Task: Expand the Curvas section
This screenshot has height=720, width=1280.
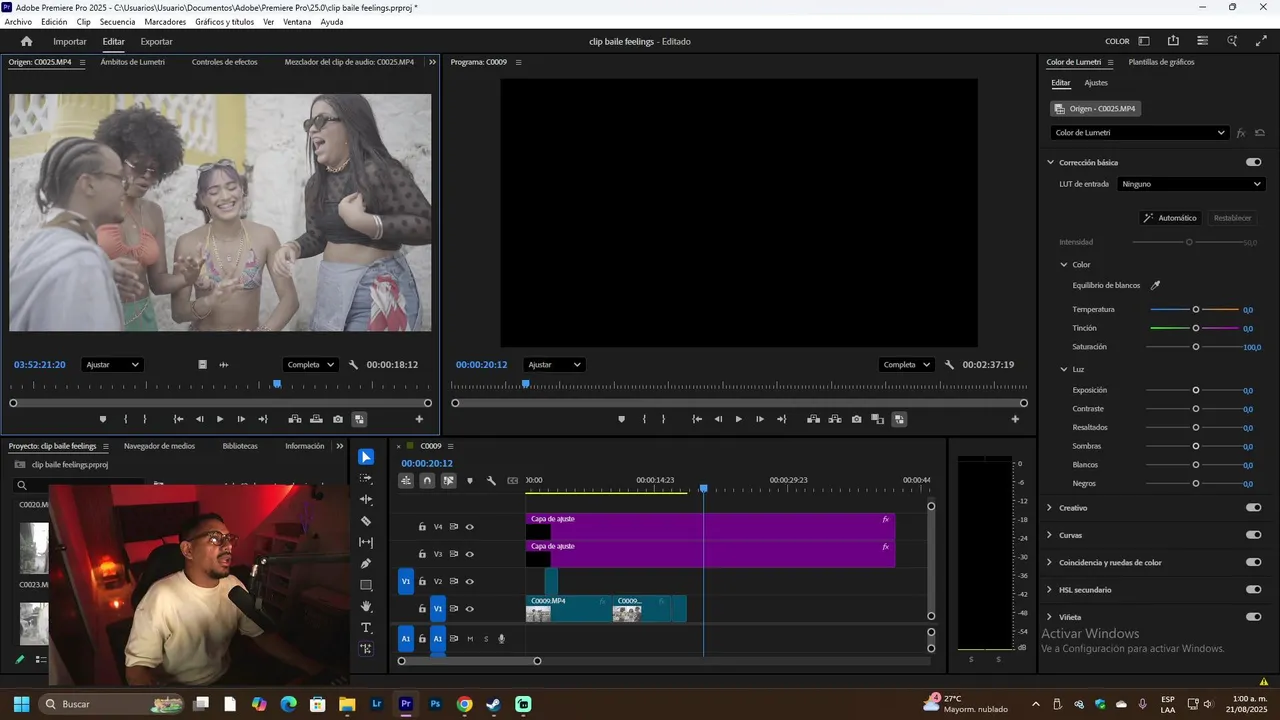Action: (1049, 535)
